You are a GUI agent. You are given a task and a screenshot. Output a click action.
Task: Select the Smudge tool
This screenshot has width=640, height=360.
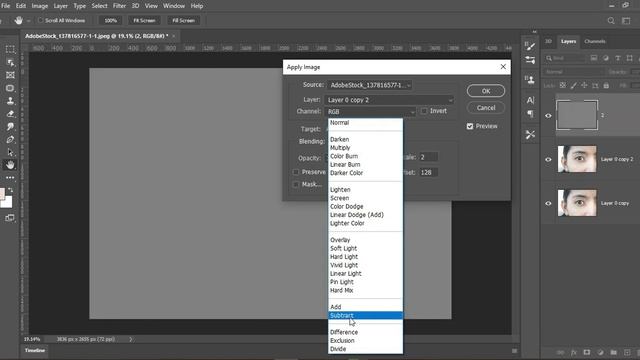[10, 127]
